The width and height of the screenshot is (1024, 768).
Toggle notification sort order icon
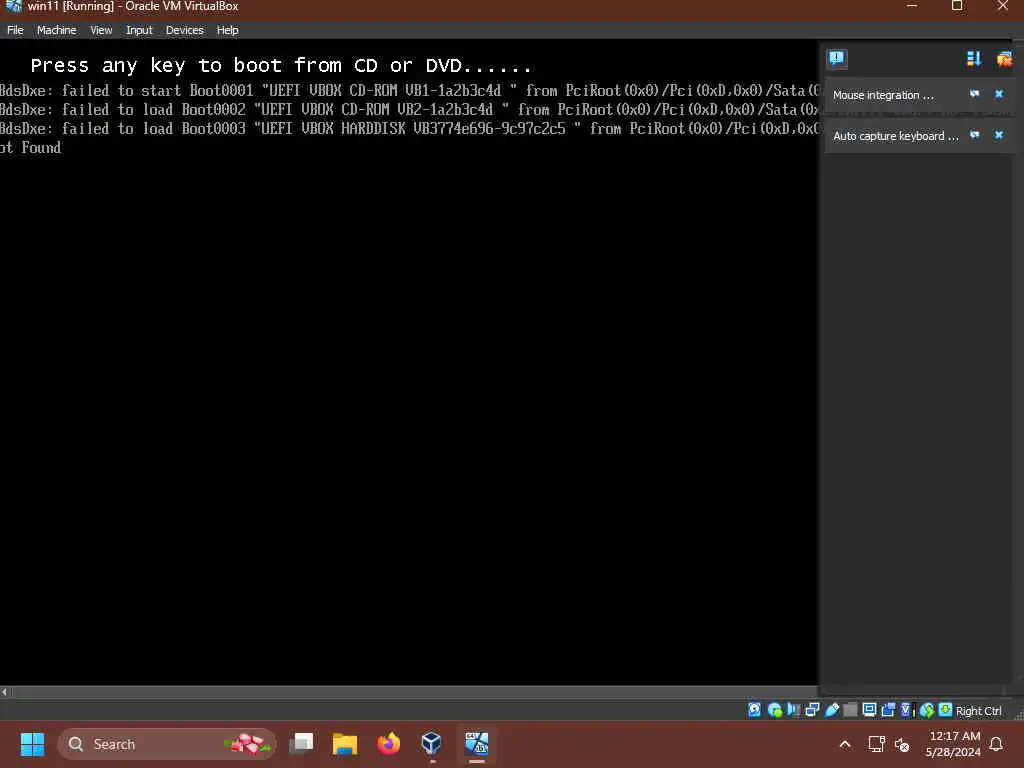(974, 59)
